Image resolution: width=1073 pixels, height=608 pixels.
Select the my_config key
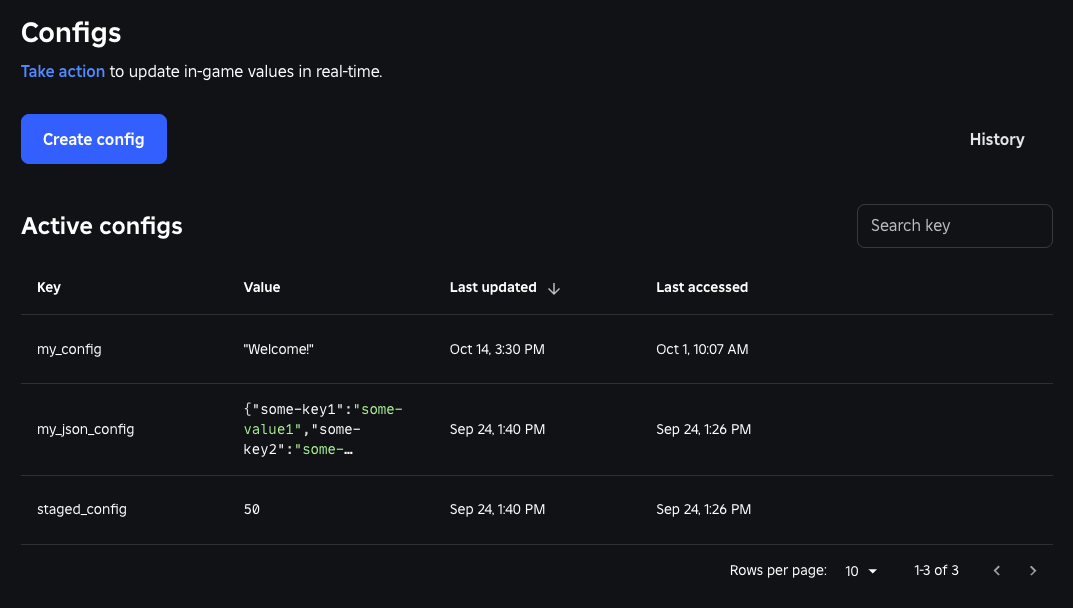click(x=69, y=349)
